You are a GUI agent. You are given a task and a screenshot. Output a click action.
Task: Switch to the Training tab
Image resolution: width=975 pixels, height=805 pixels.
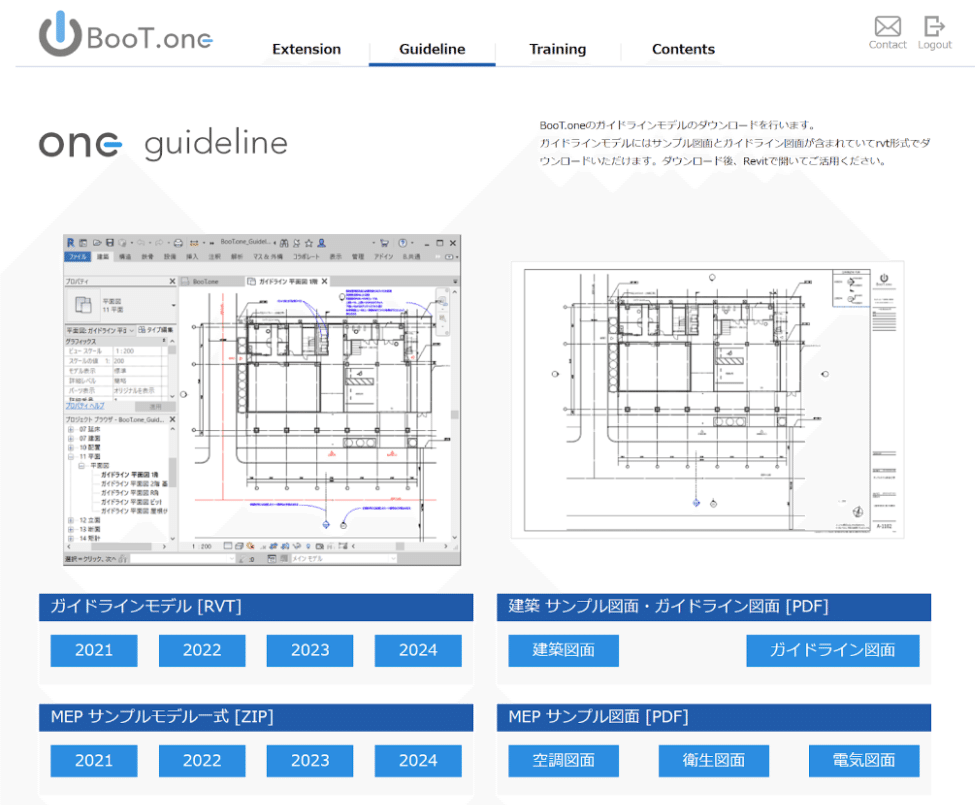coord(557,48)
